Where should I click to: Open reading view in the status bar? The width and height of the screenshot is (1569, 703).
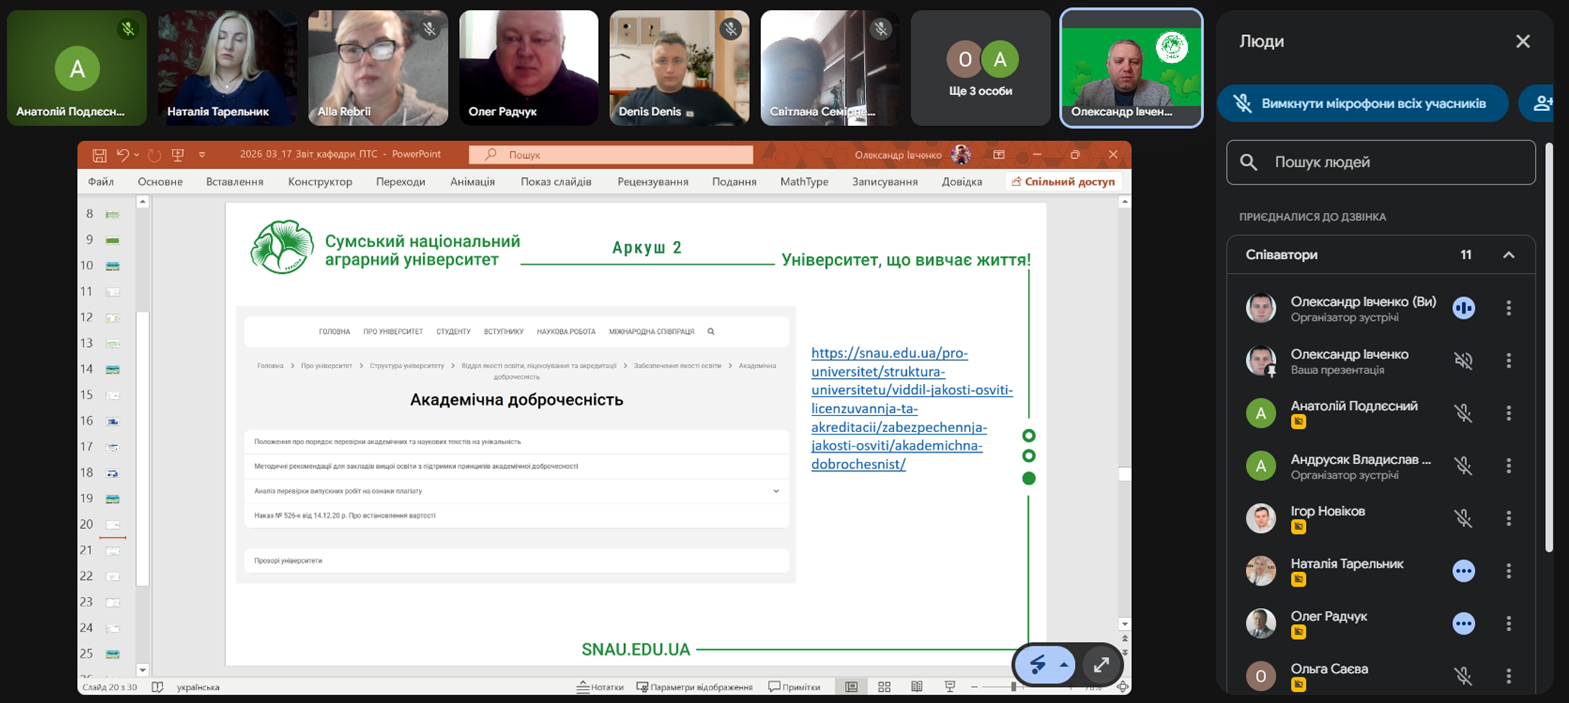[x=917, y=687]
